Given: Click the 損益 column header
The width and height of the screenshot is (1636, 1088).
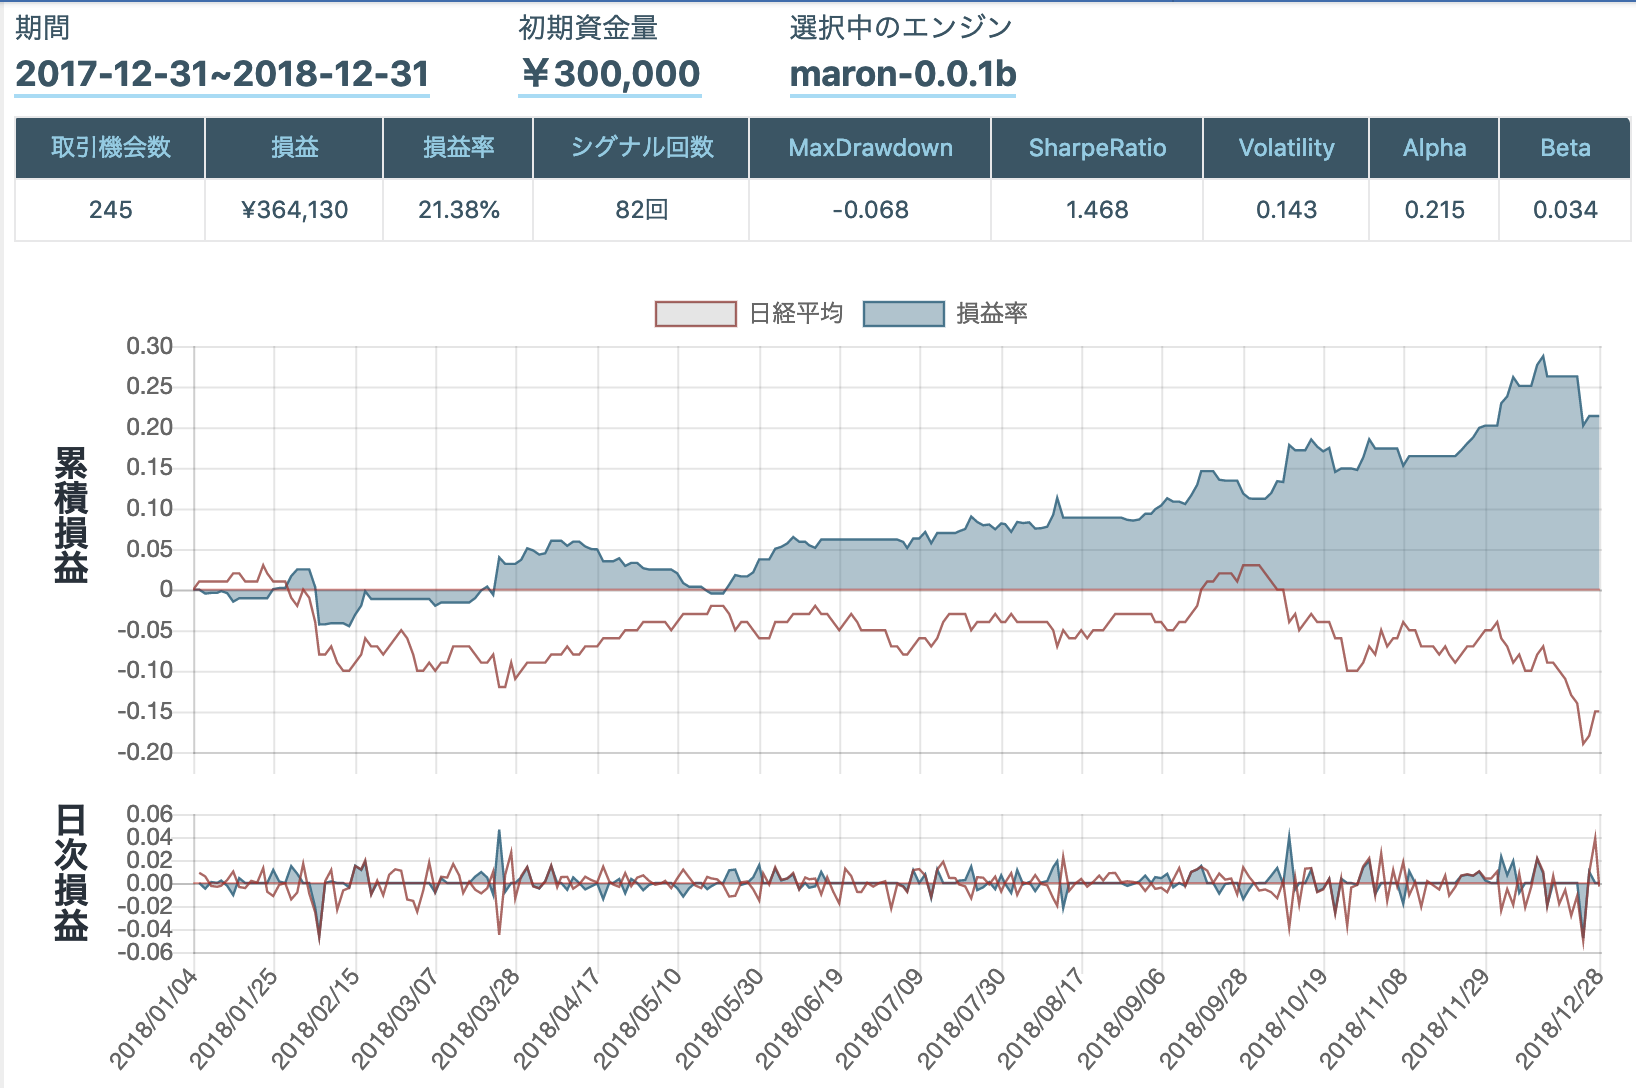Looking at the screenshot, I should [x=294, y=148].
